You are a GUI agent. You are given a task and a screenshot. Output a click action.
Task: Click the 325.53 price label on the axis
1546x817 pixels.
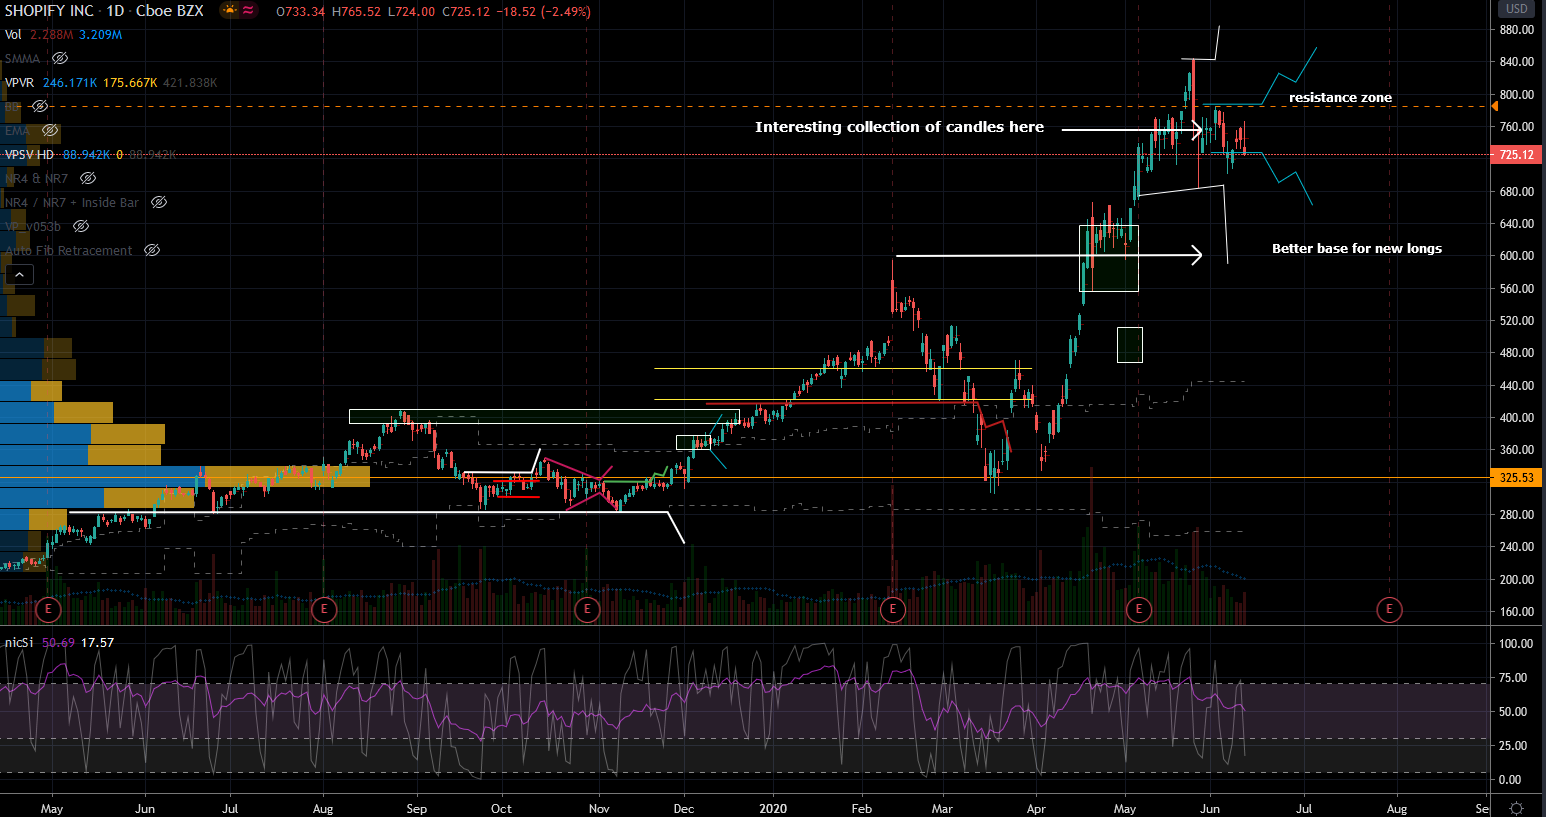[1516, 478]
